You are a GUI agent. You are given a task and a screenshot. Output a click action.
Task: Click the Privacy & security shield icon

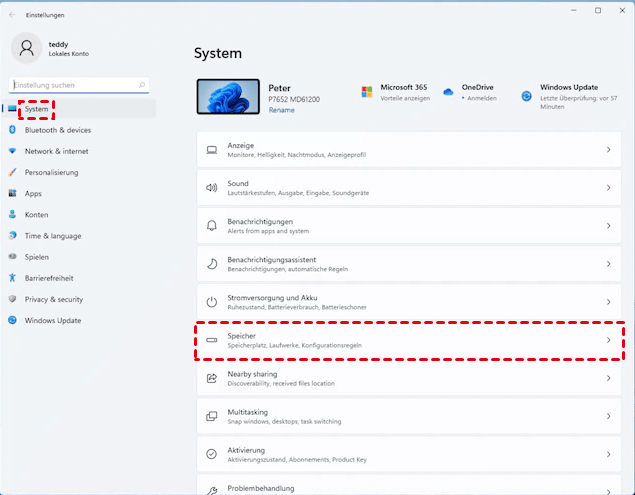click(x=13, y=299)
